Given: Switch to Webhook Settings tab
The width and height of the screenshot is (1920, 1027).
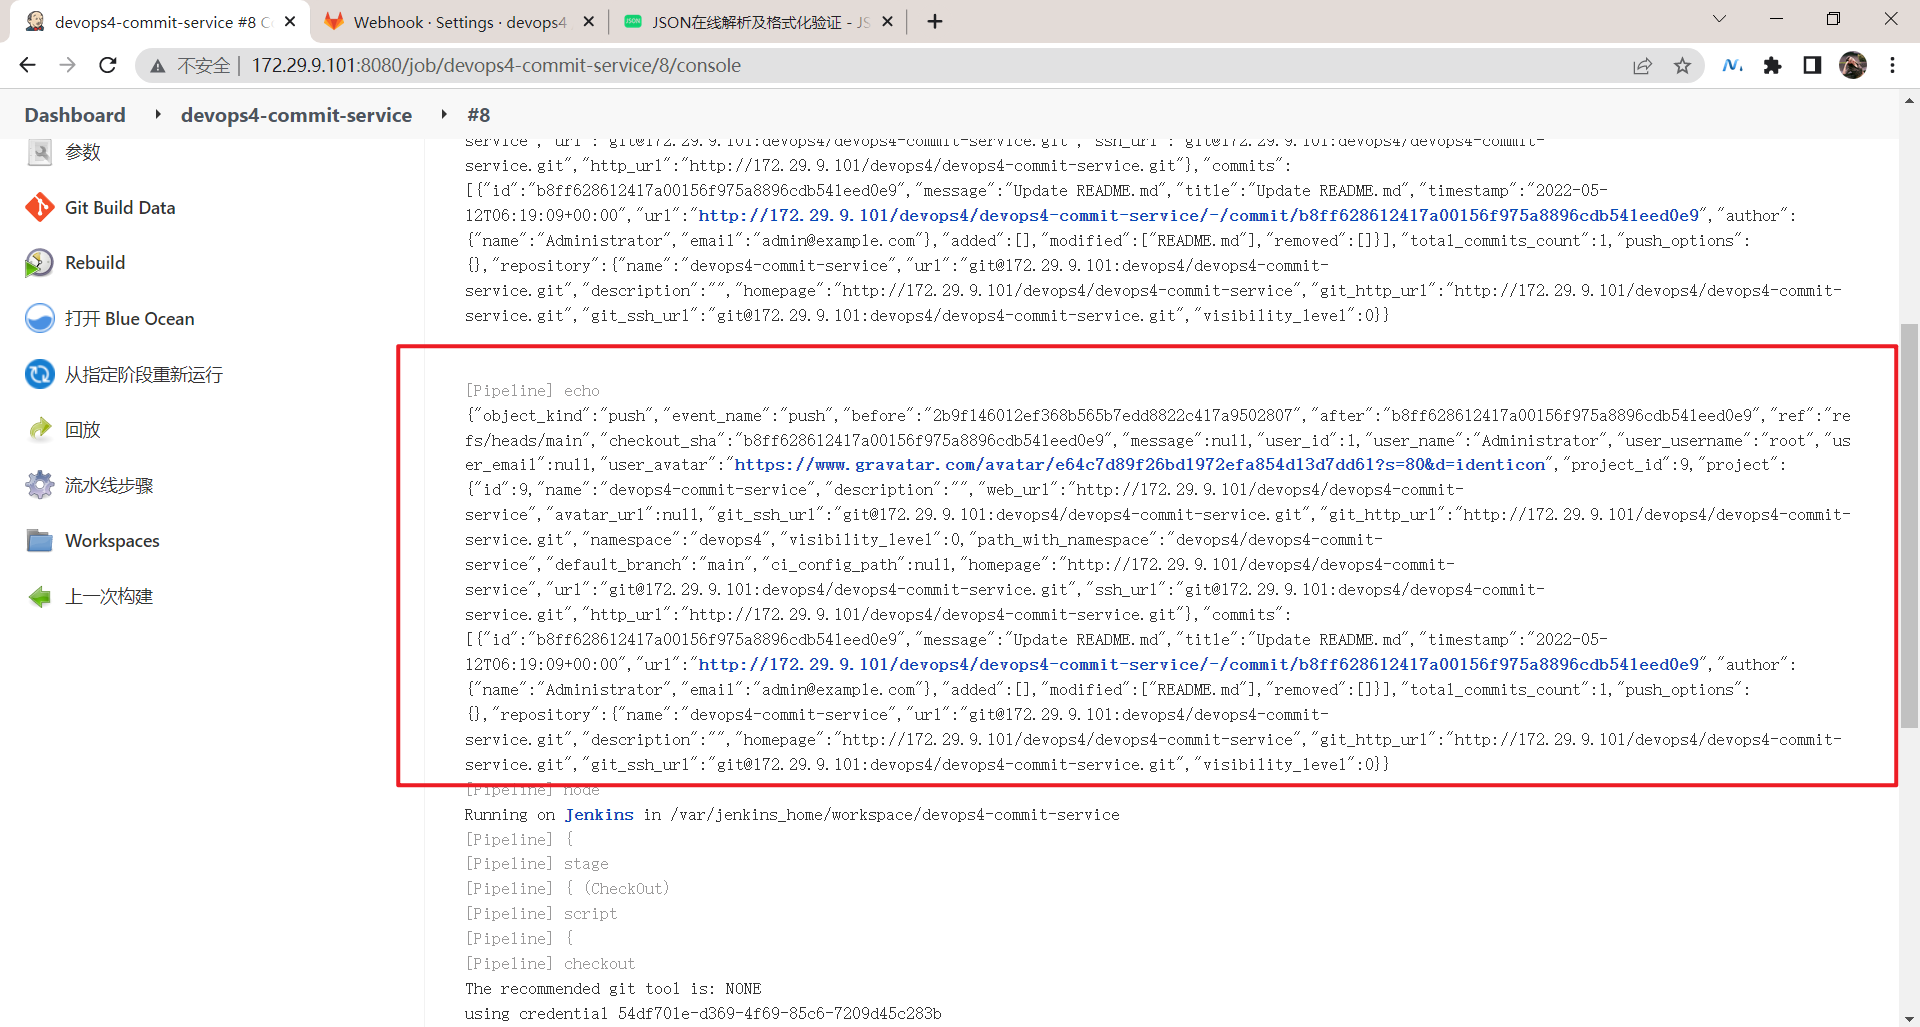Looking at the screenshot, I should coord(459,22).
